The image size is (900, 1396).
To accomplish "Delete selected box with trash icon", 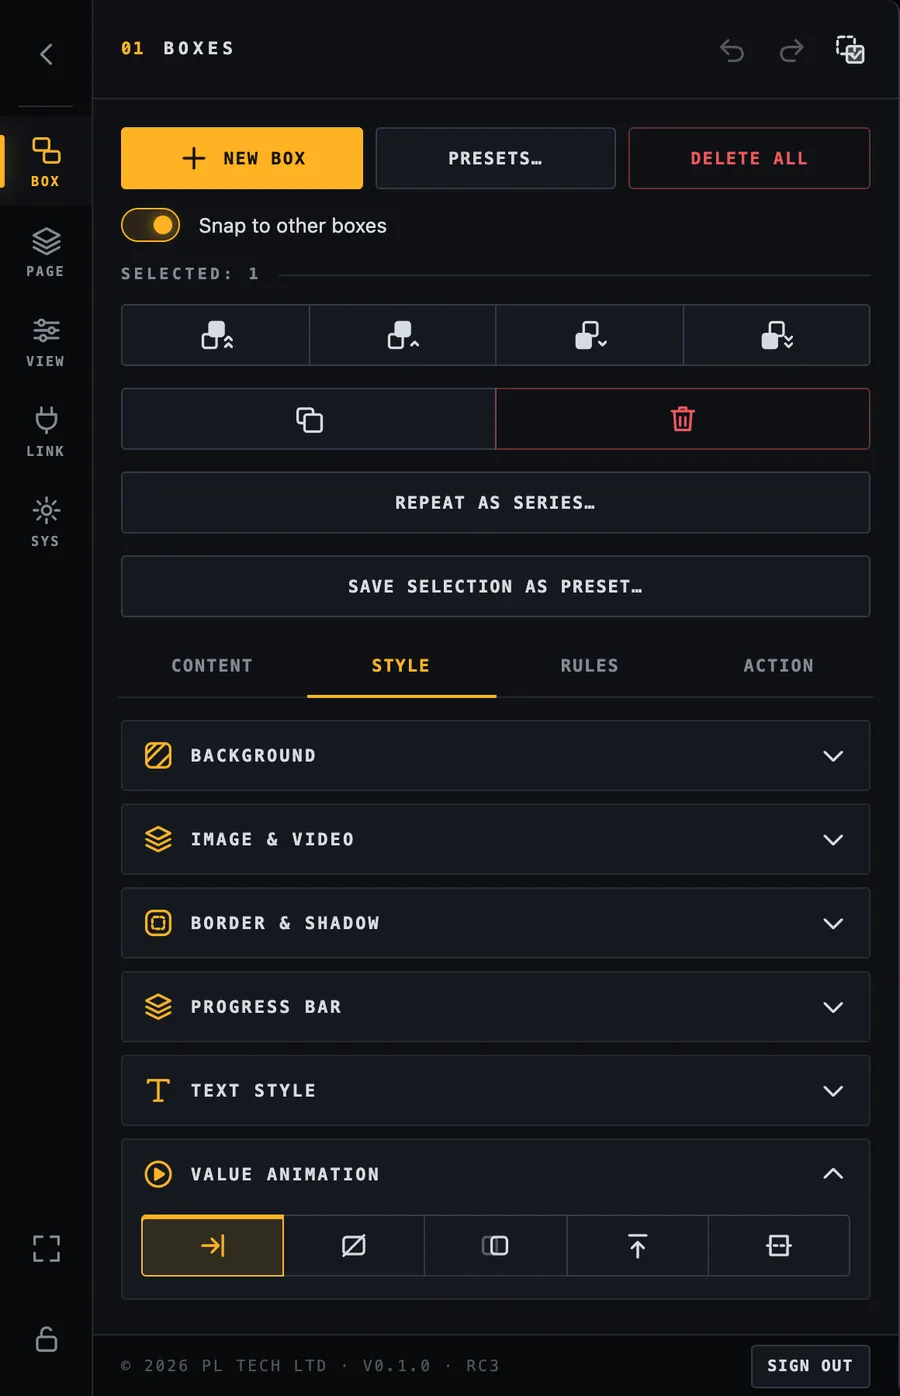I will (683, 419).
